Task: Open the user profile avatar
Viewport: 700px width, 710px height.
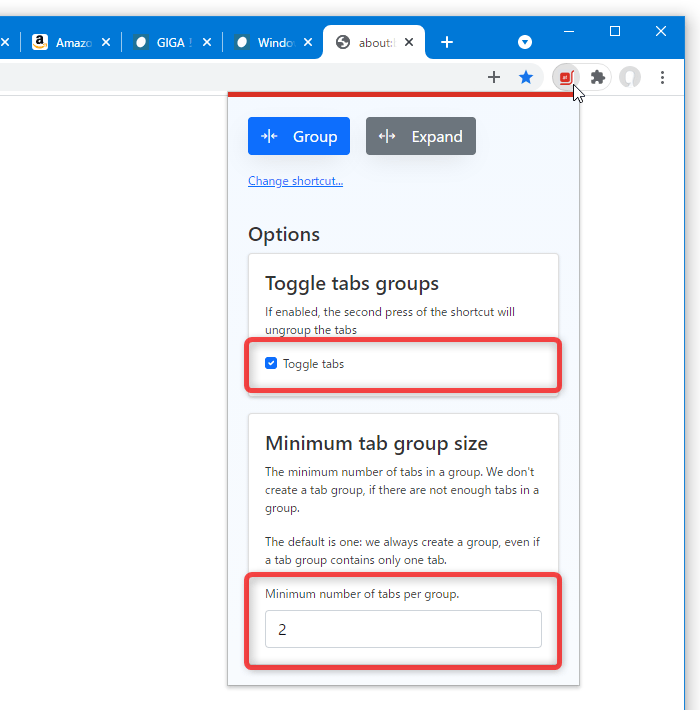Action: coord(630,77)
